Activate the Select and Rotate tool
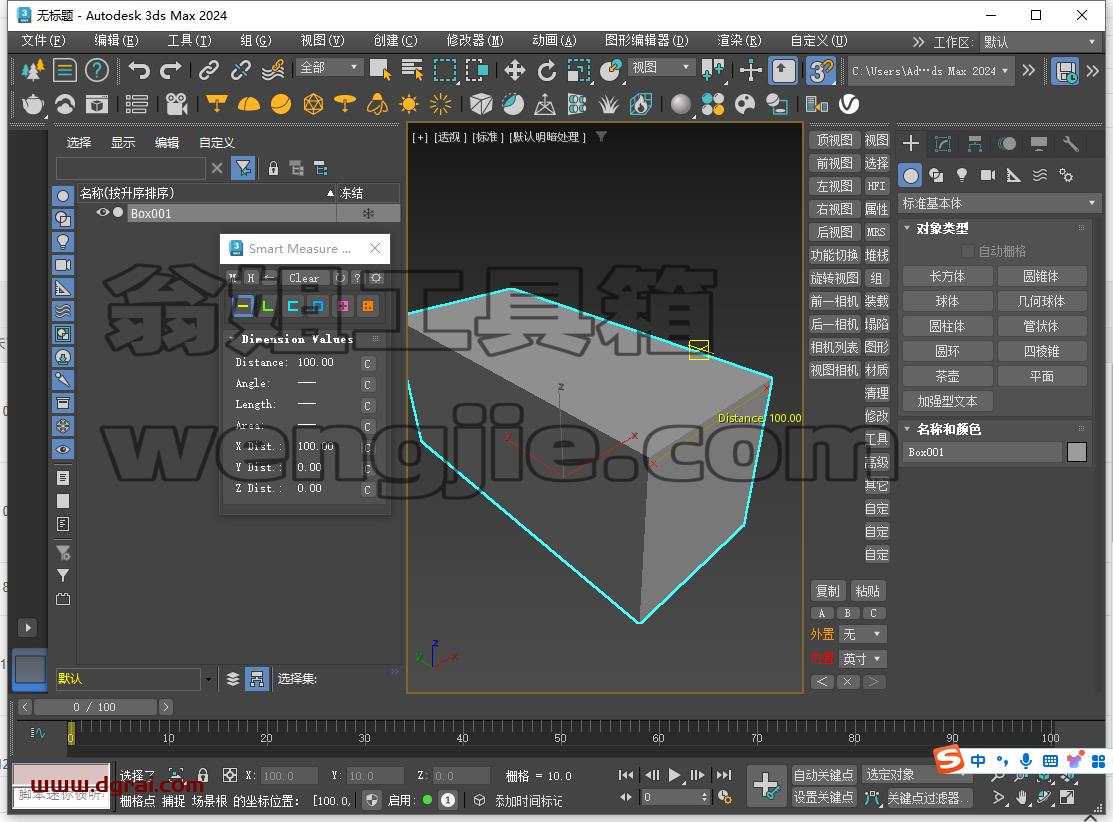The width and height of the screenshot is (1113, 822). pyautogui.click(x=547, y=70)
